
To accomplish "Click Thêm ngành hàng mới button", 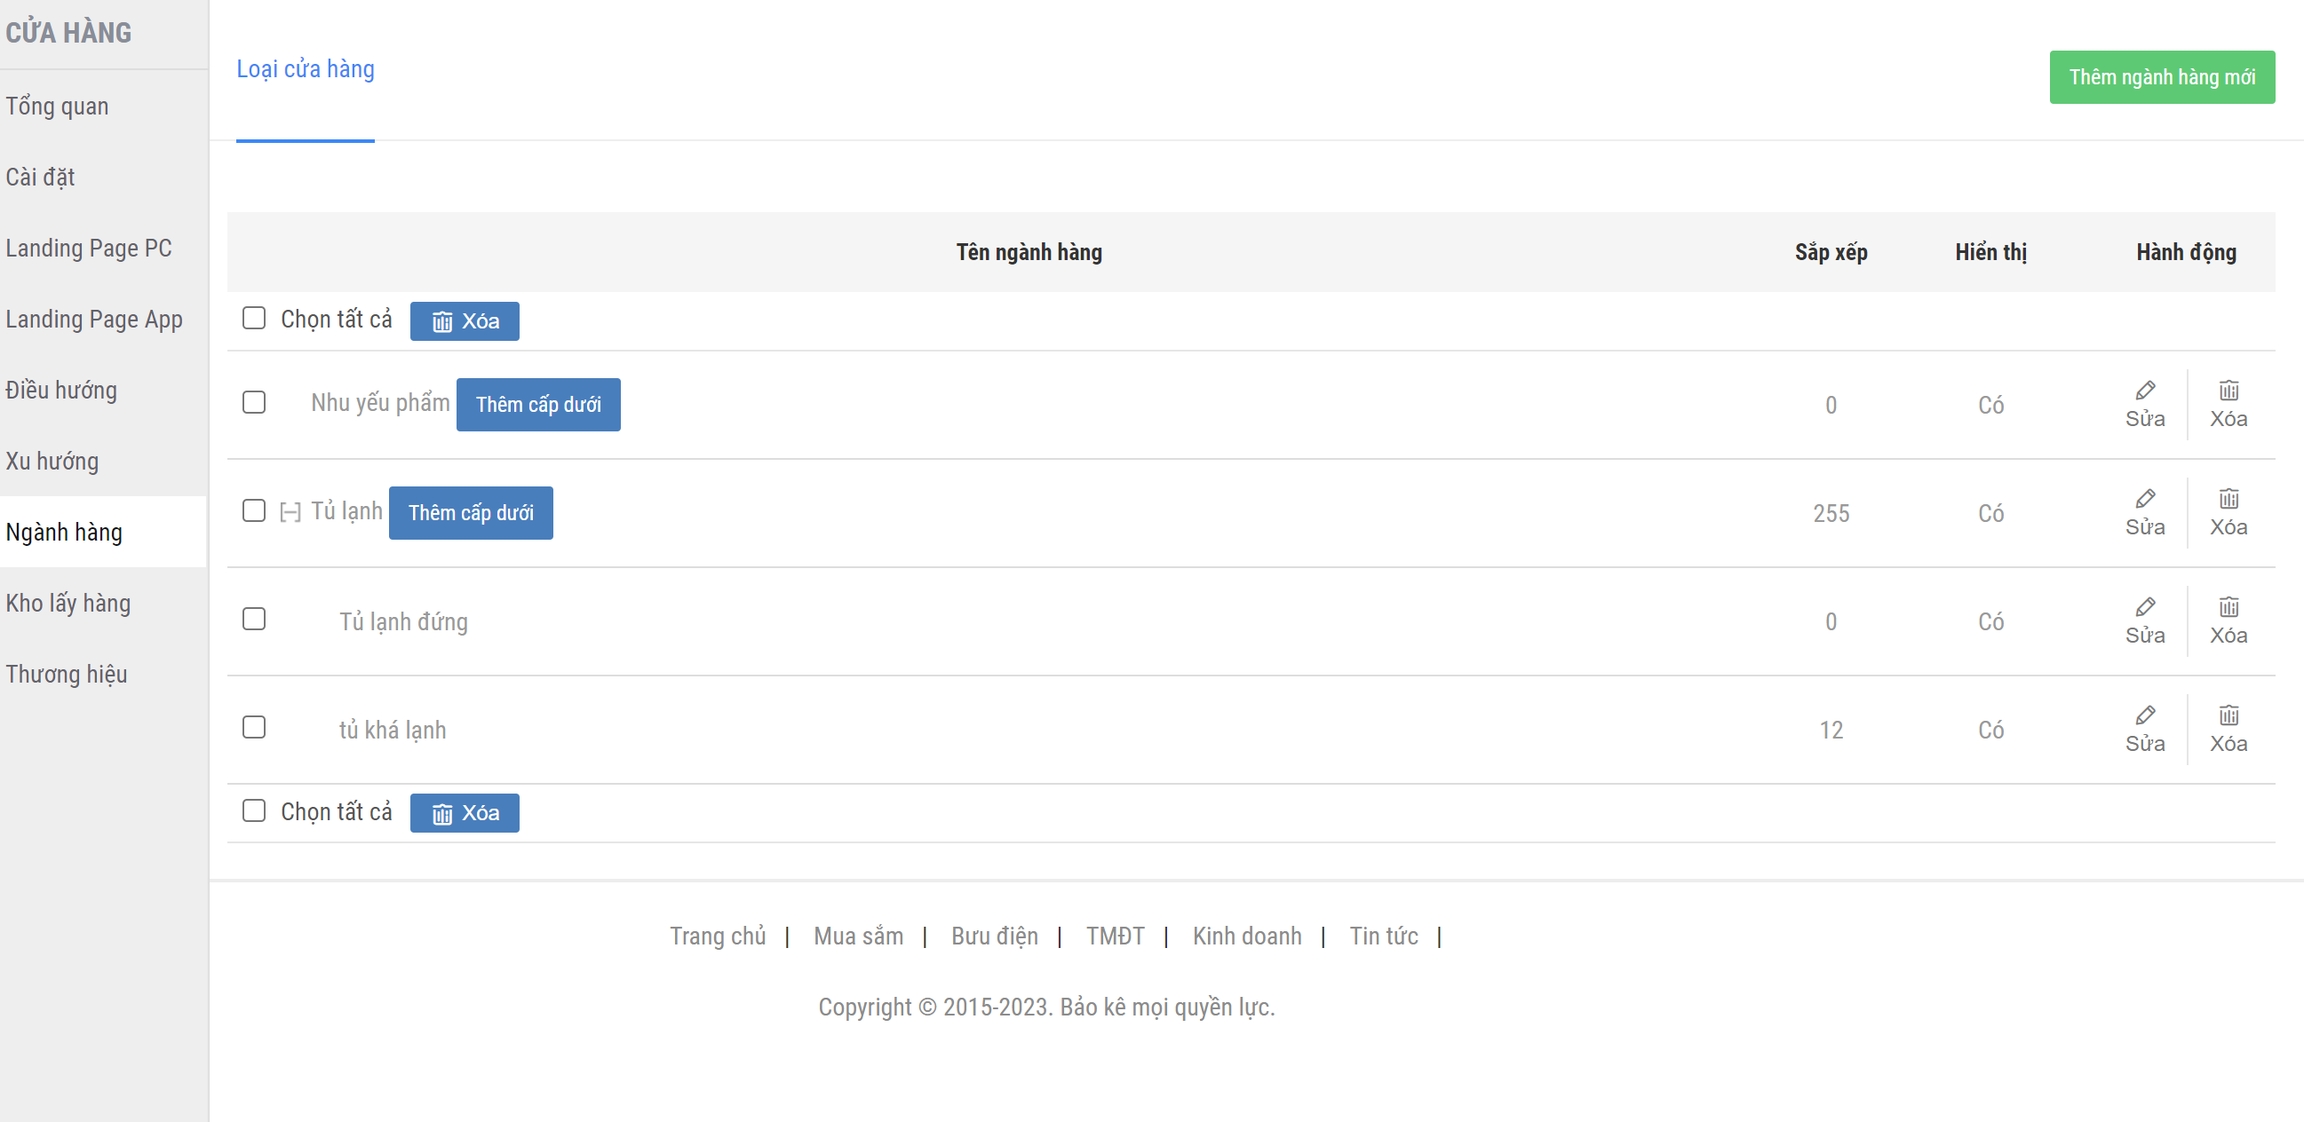I will pyautogui.click(x=2161, y=77).
